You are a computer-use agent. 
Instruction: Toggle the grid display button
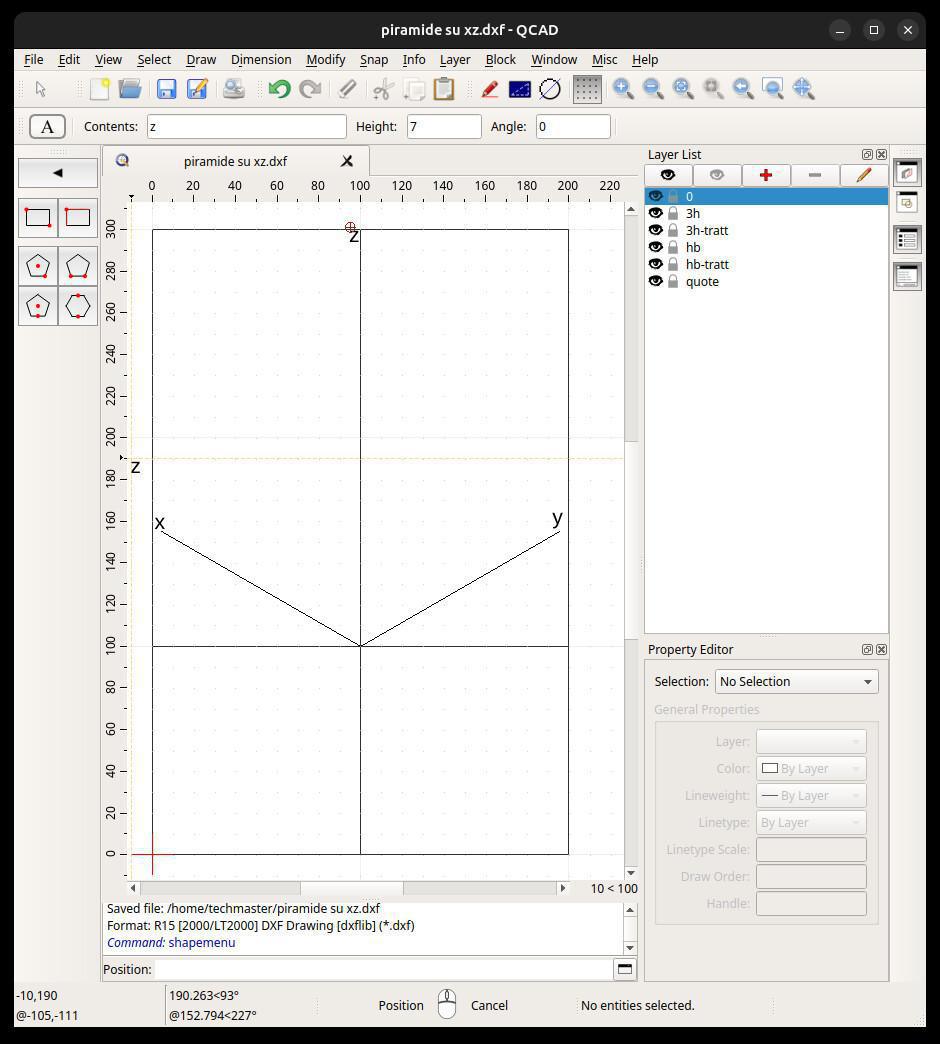[x=587, y=89]
